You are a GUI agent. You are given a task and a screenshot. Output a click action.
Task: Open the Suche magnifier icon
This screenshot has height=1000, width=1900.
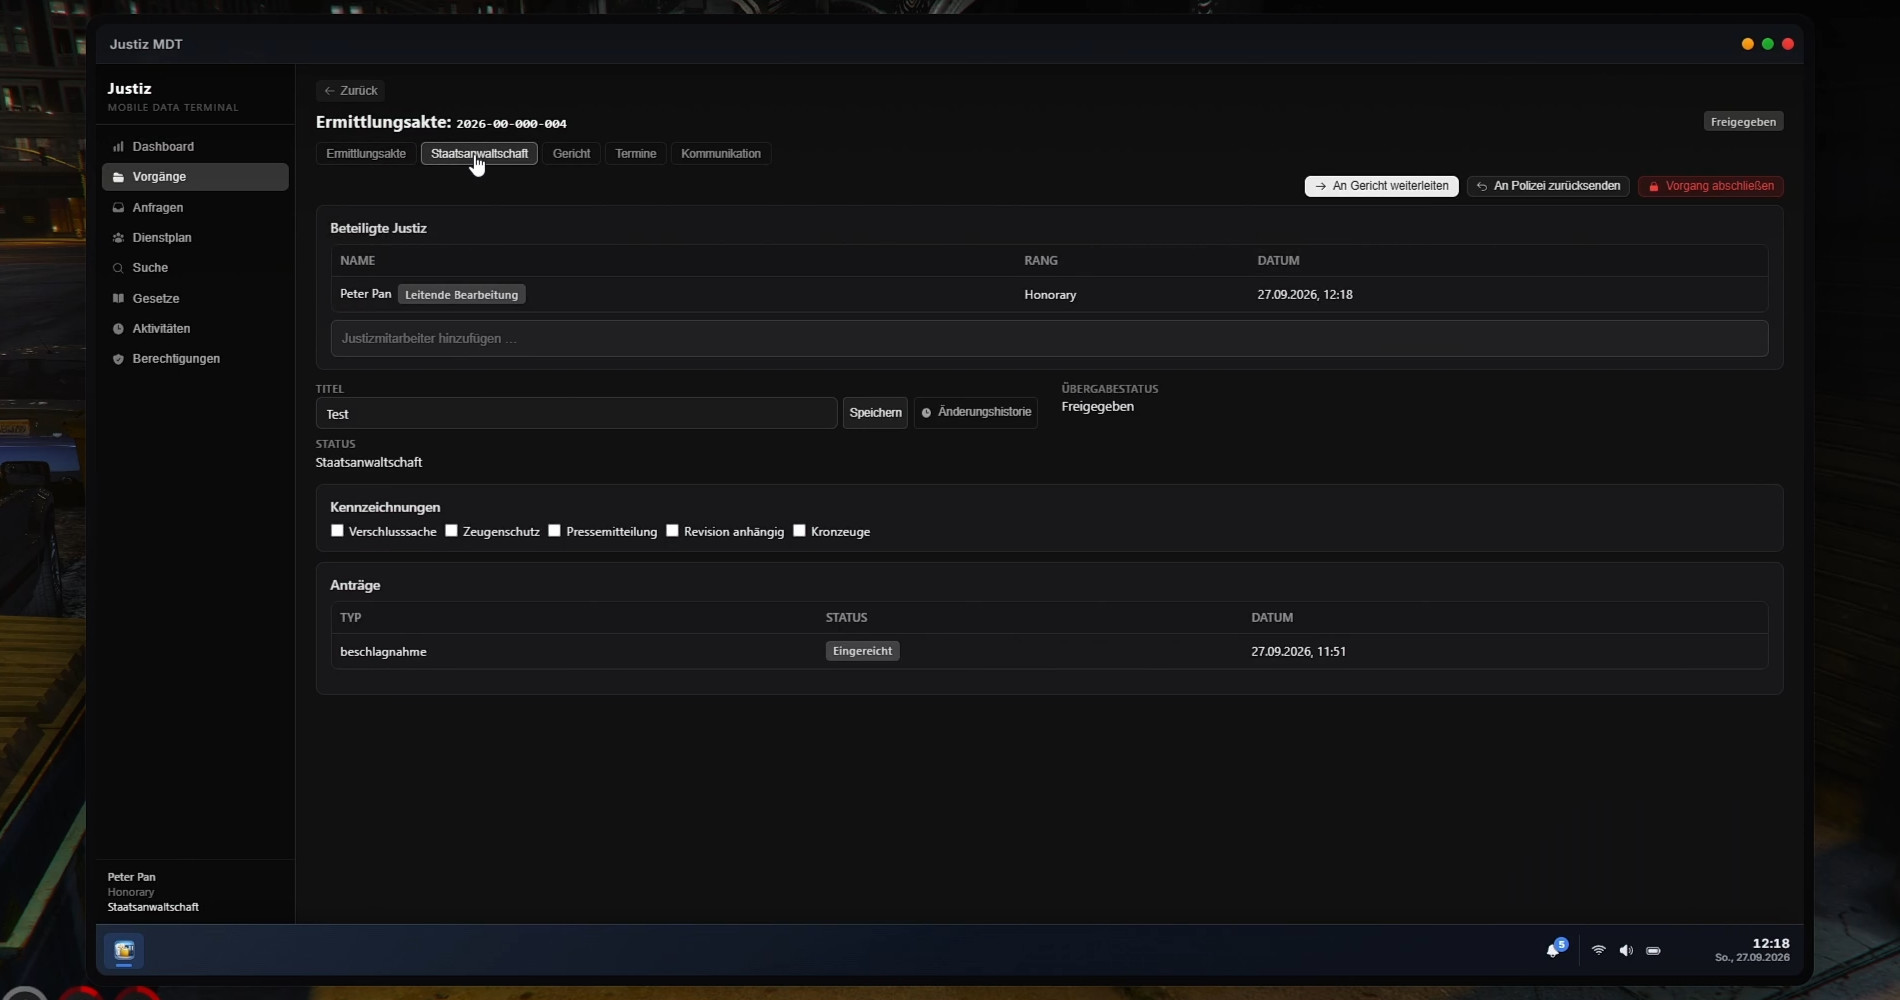pyautogui.click(x=118, y=268)
